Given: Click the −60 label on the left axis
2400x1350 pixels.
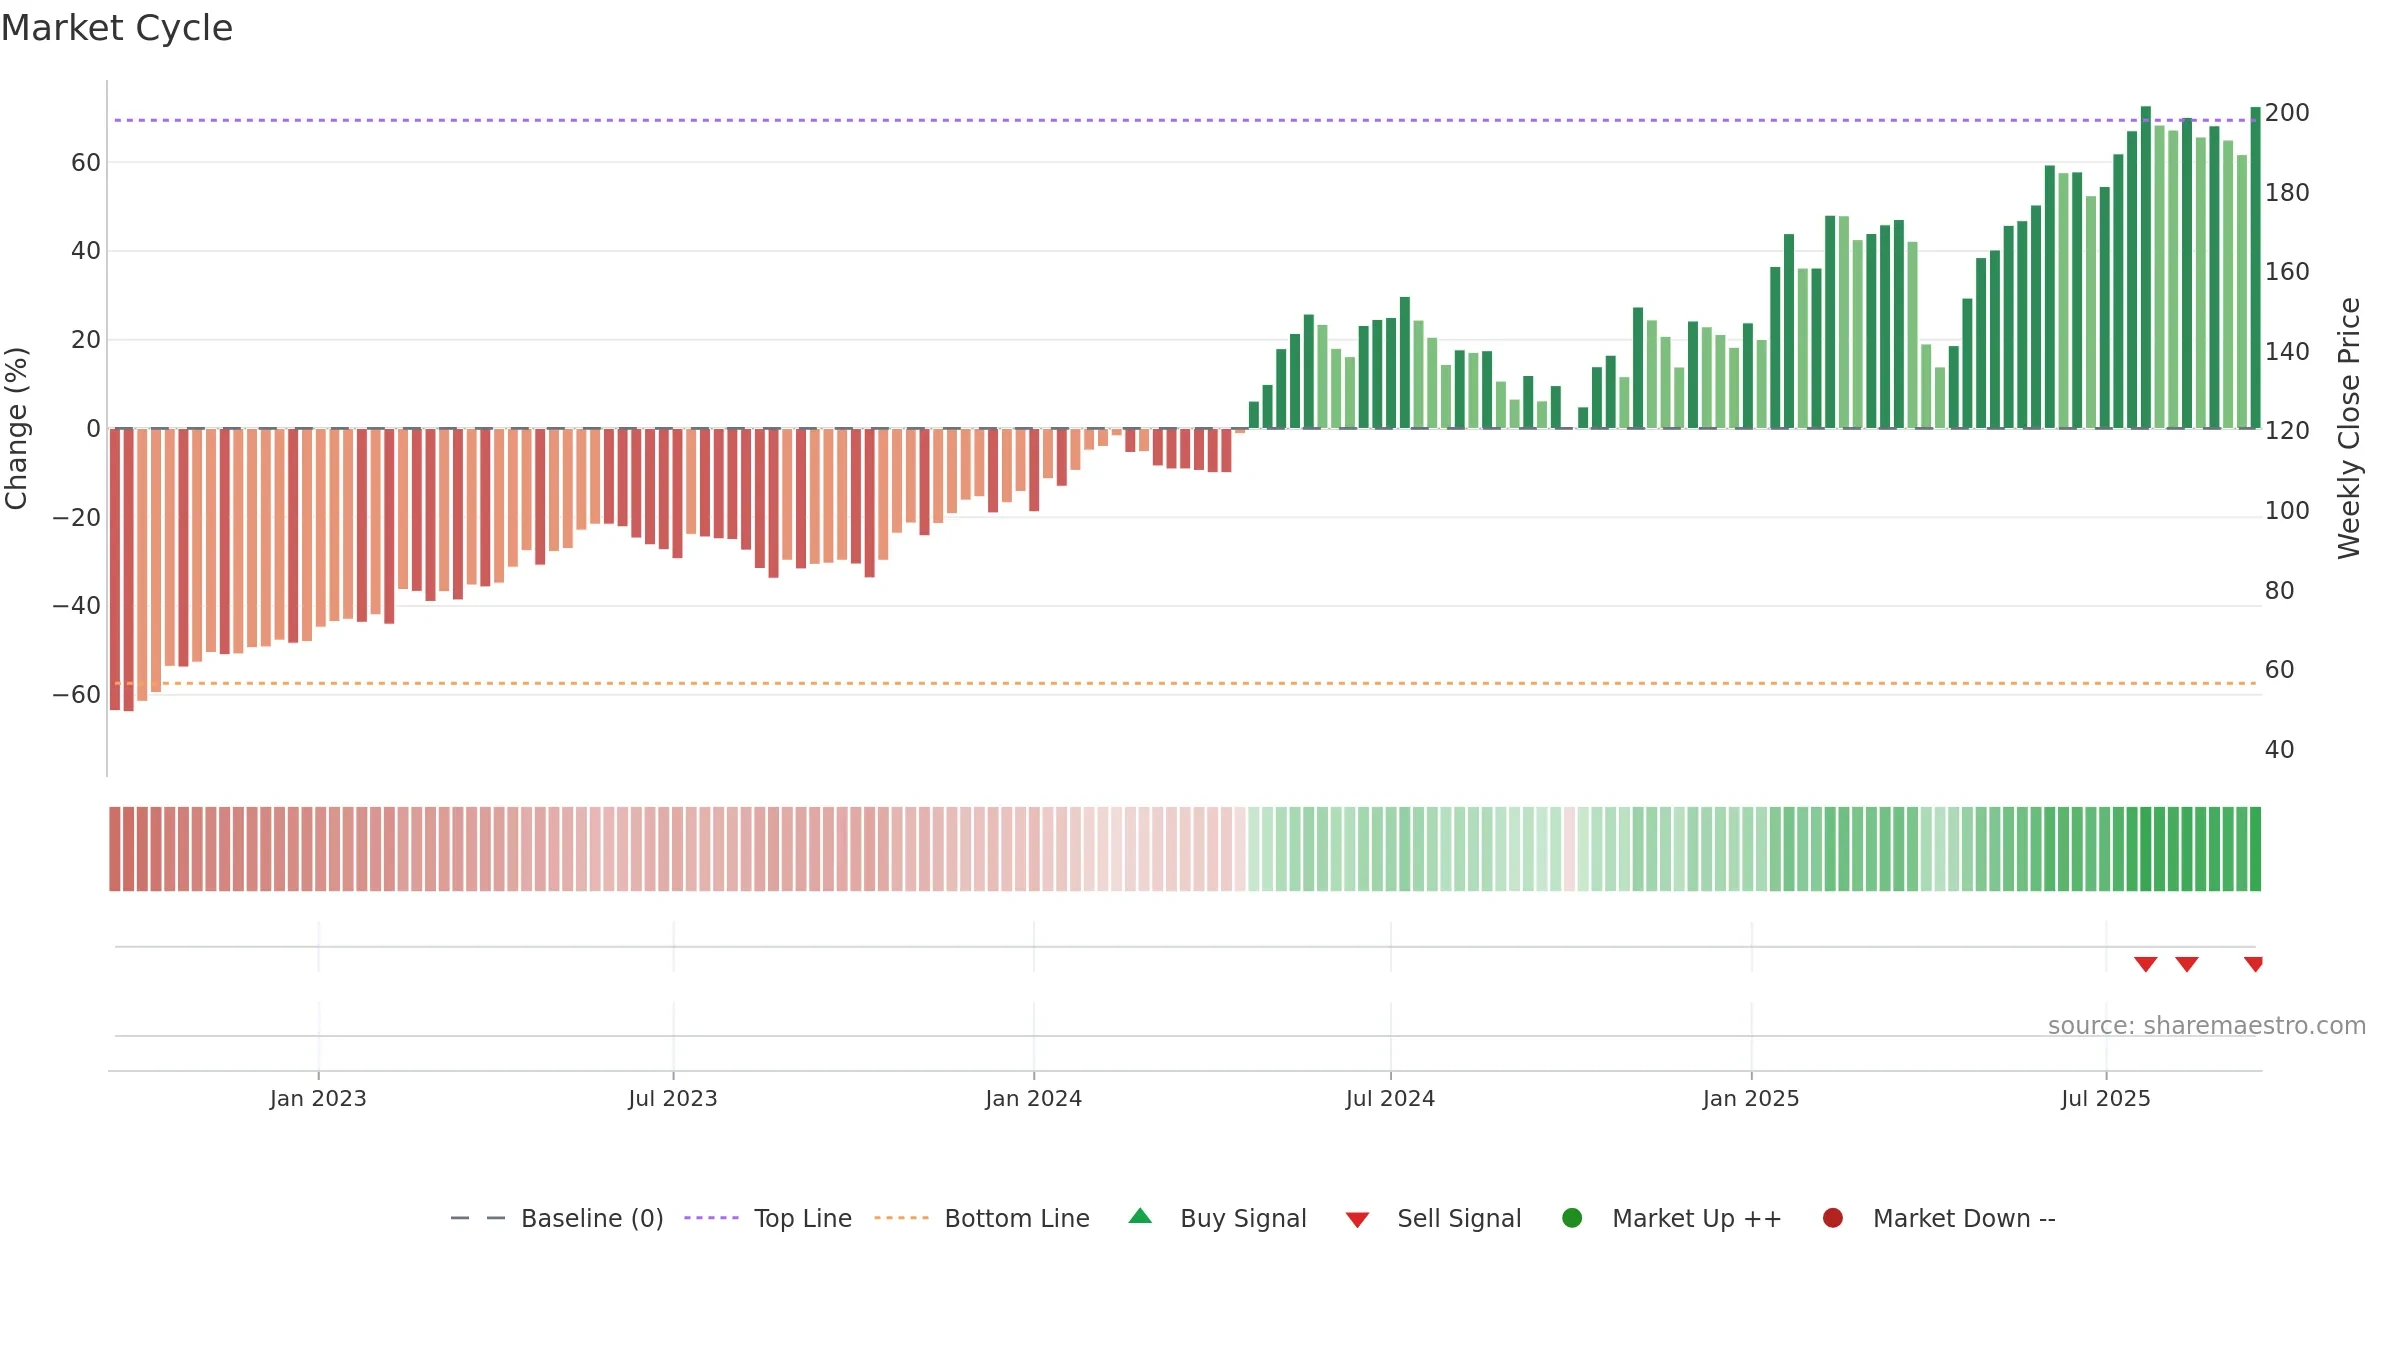Looking at the screenshot, I should point(76,695).
